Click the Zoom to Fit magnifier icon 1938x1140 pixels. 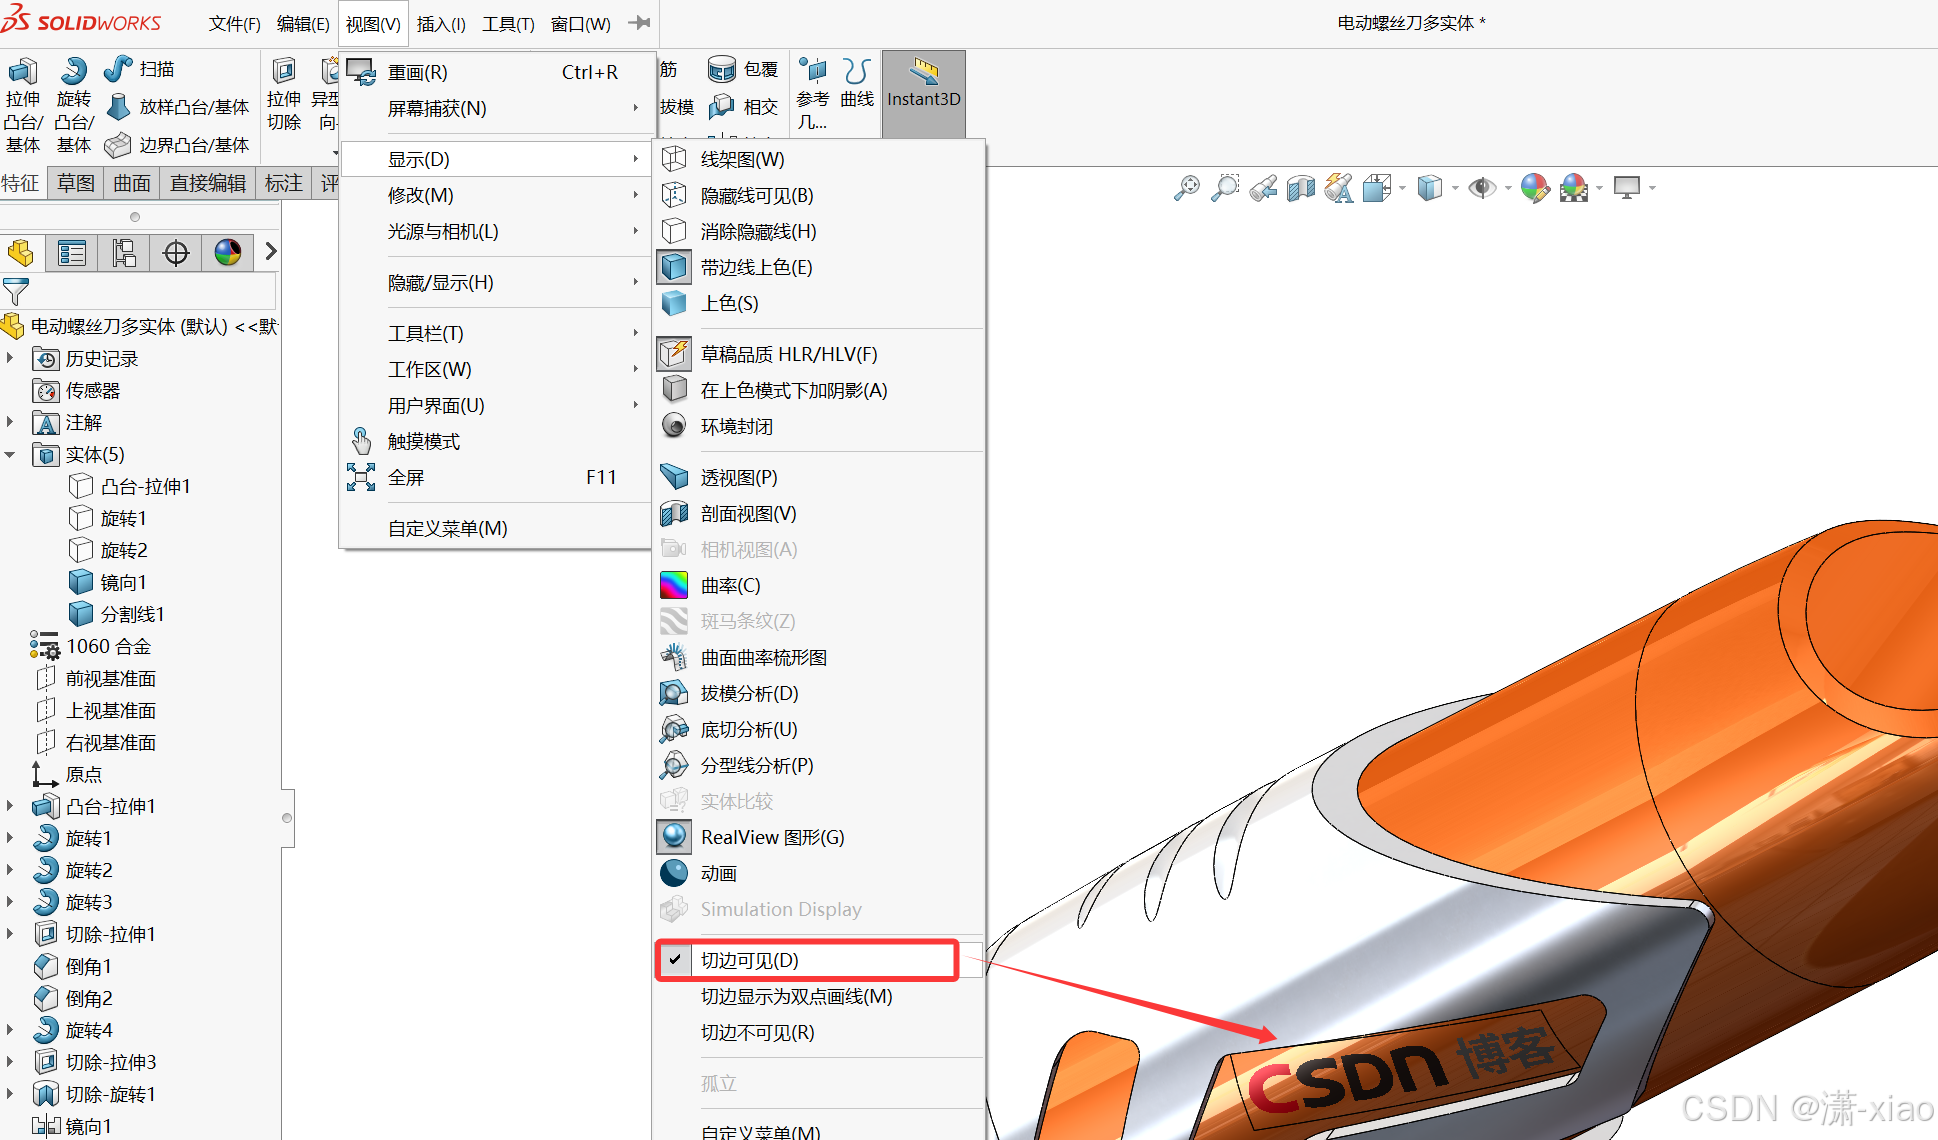click(x=1187, y=188)
